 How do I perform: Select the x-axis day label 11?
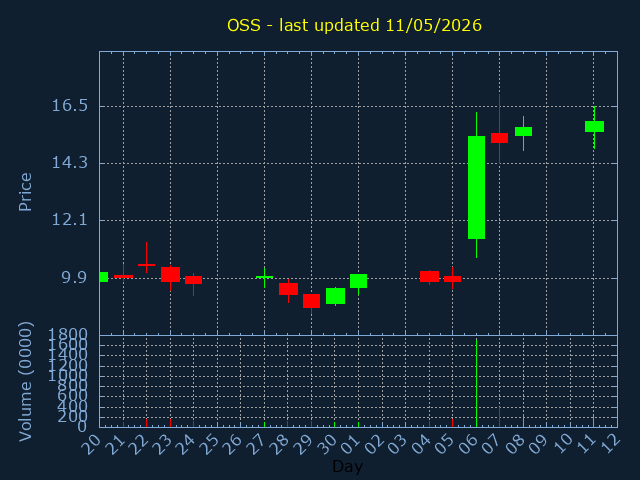585,444
